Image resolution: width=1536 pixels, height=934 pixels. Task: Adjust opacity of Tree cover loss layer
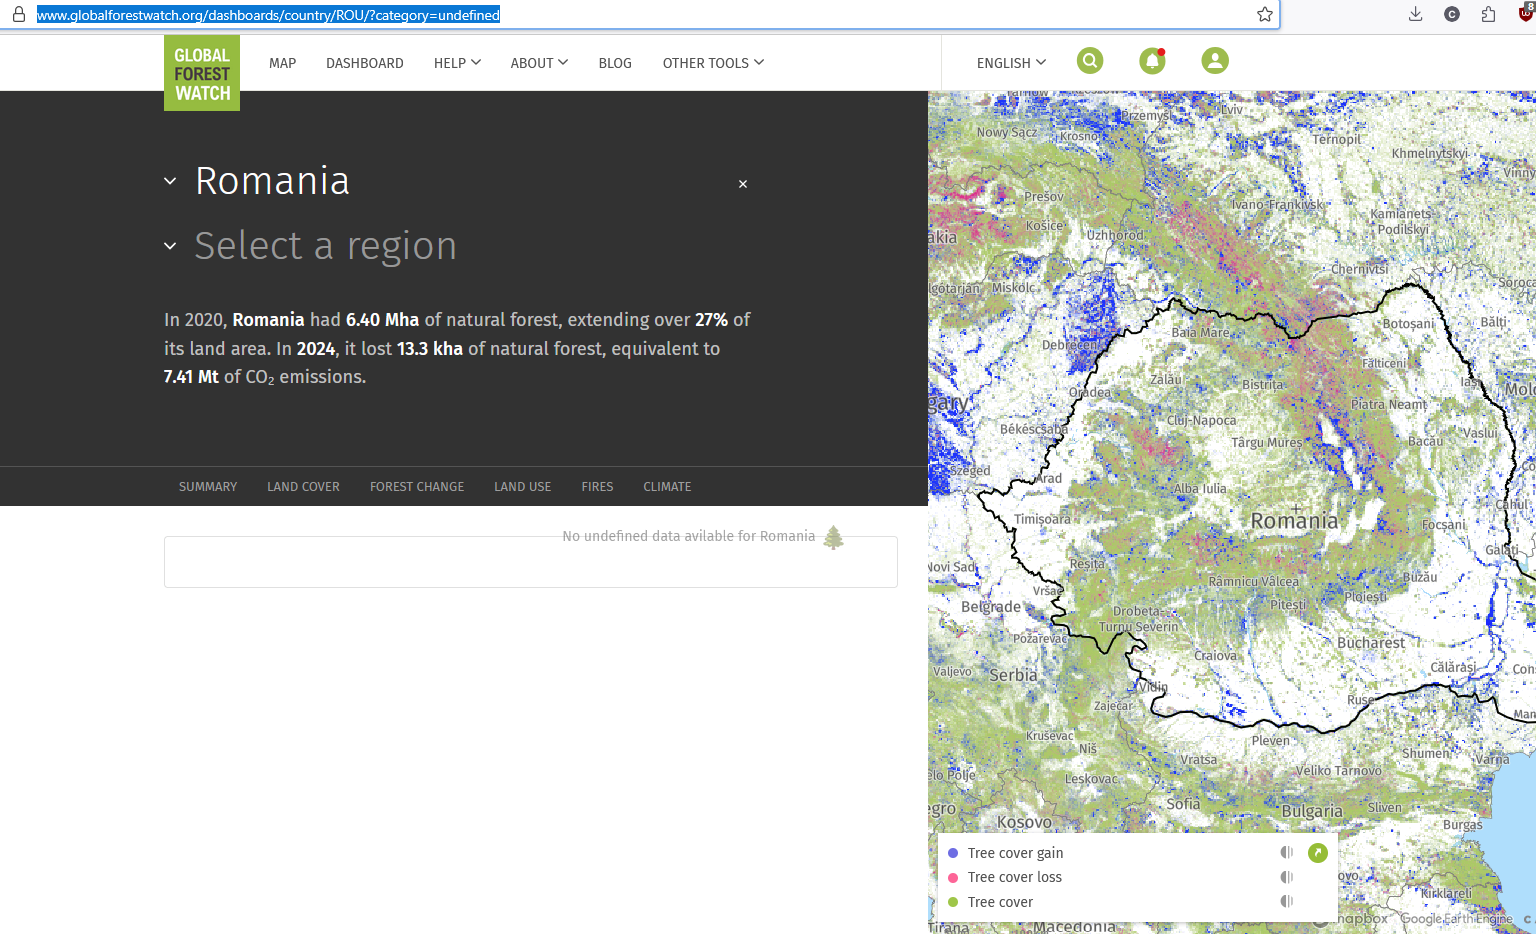1287,877
